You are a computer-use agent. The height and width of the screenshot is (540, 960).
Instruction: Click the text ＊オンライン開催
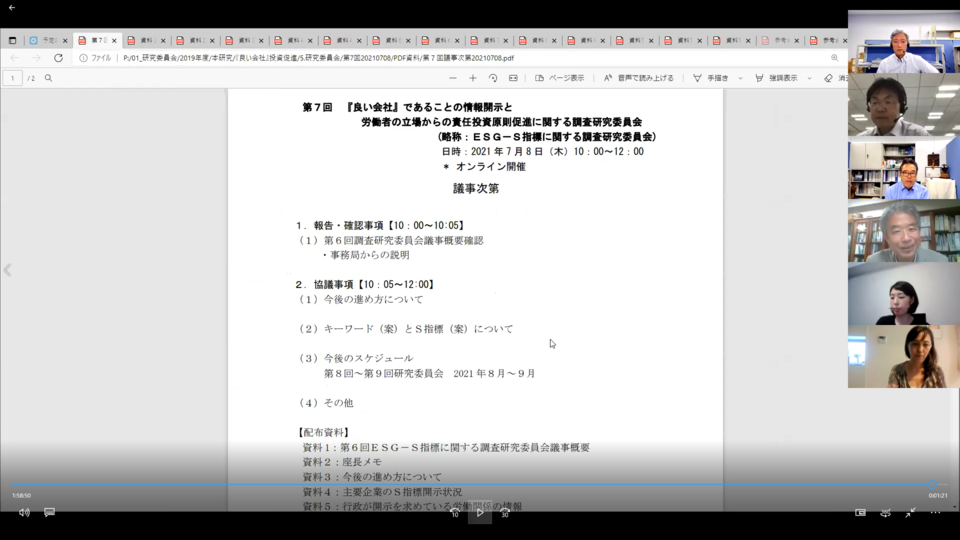point(484,167)
